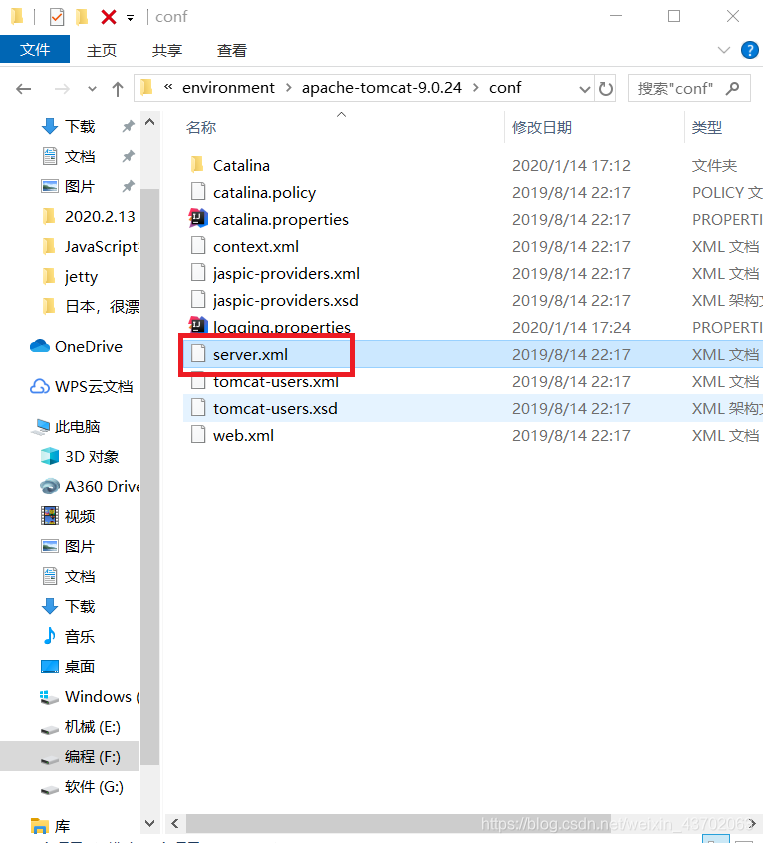The image size is (763, 843).
Task: Switch to the 查看 ribbon tab
Action: pyautogui.click(x=231, y=51)
